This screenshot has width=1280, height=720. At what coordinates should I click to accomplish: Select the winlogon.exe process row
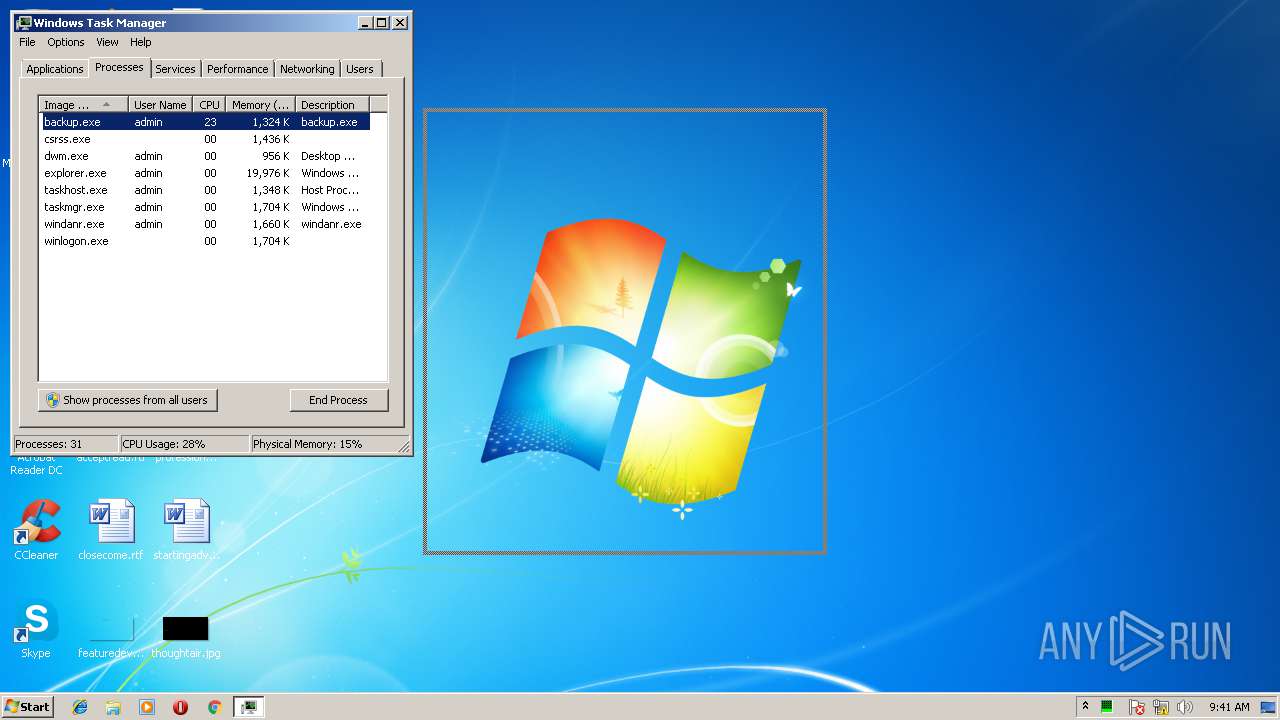point(206,241)
